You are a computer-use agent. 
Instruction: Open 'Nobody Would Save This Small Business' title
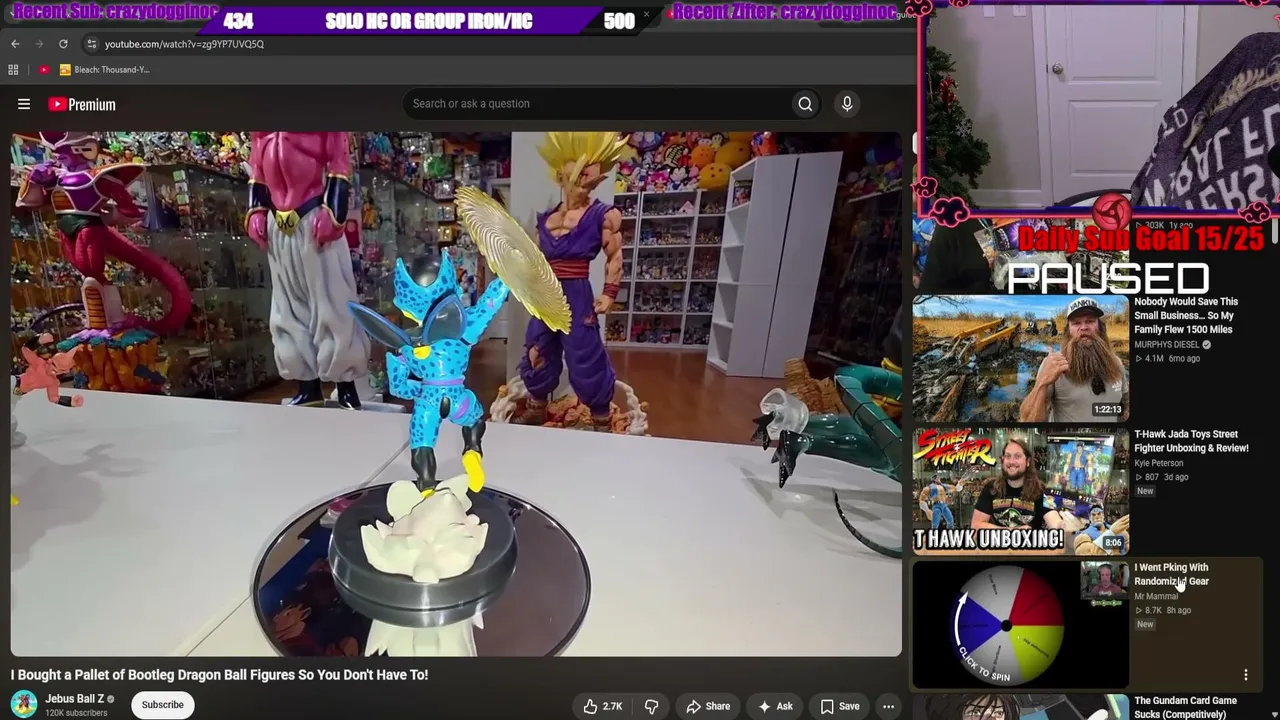coord(1186,315)
